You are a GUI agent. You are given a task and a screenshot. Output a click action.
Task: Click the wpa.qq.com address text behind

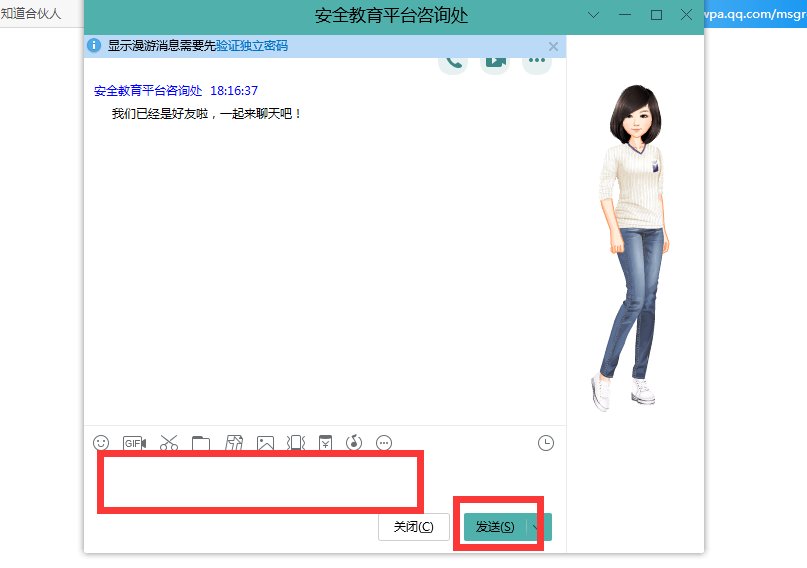(x=756, y=14)
